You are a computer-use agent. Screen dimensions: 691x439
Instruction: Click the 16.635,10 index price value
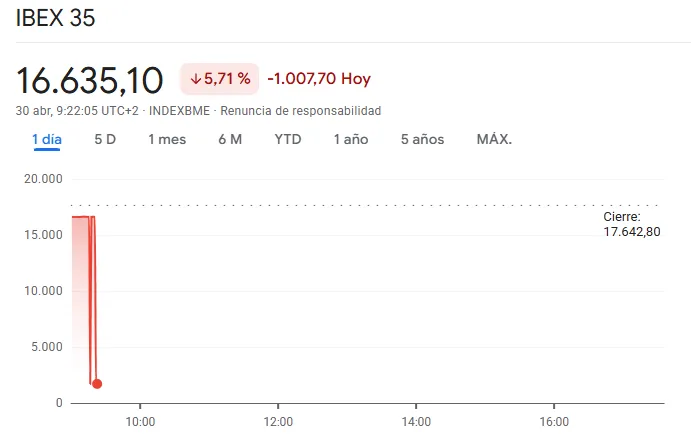click(91, 78)
